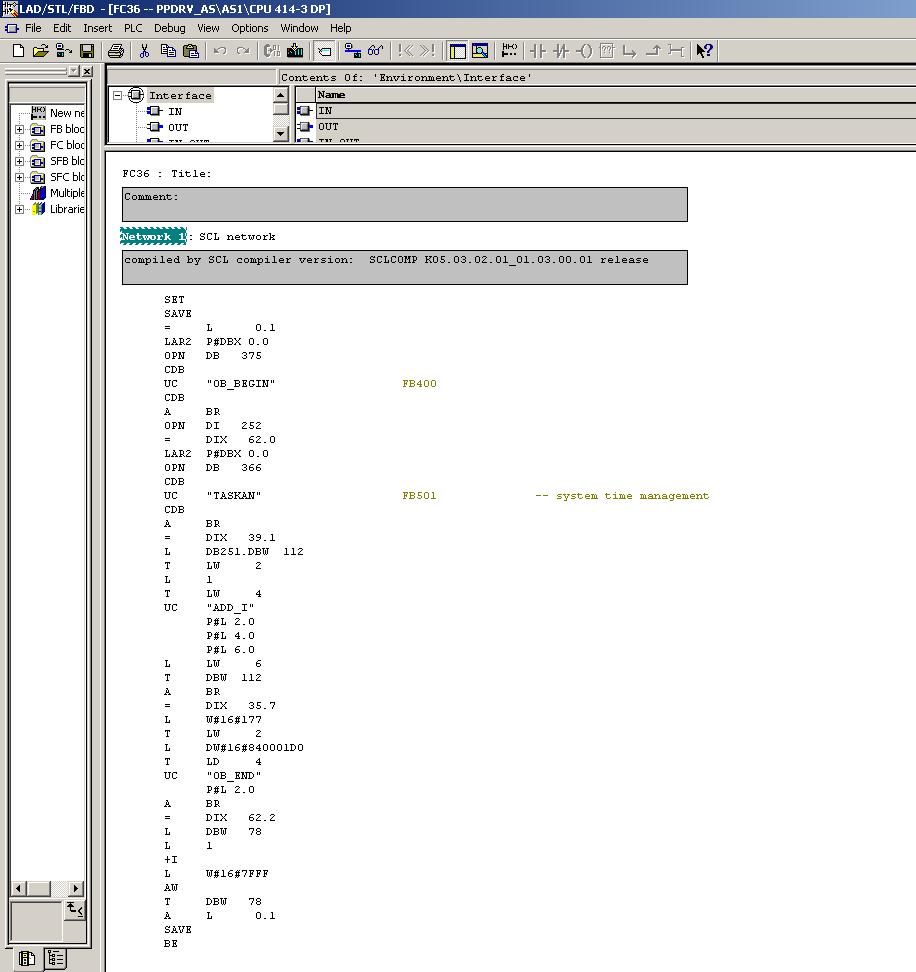Insert a normally closed contact
This screenshot has width=916, height=972.
point(561,51)
